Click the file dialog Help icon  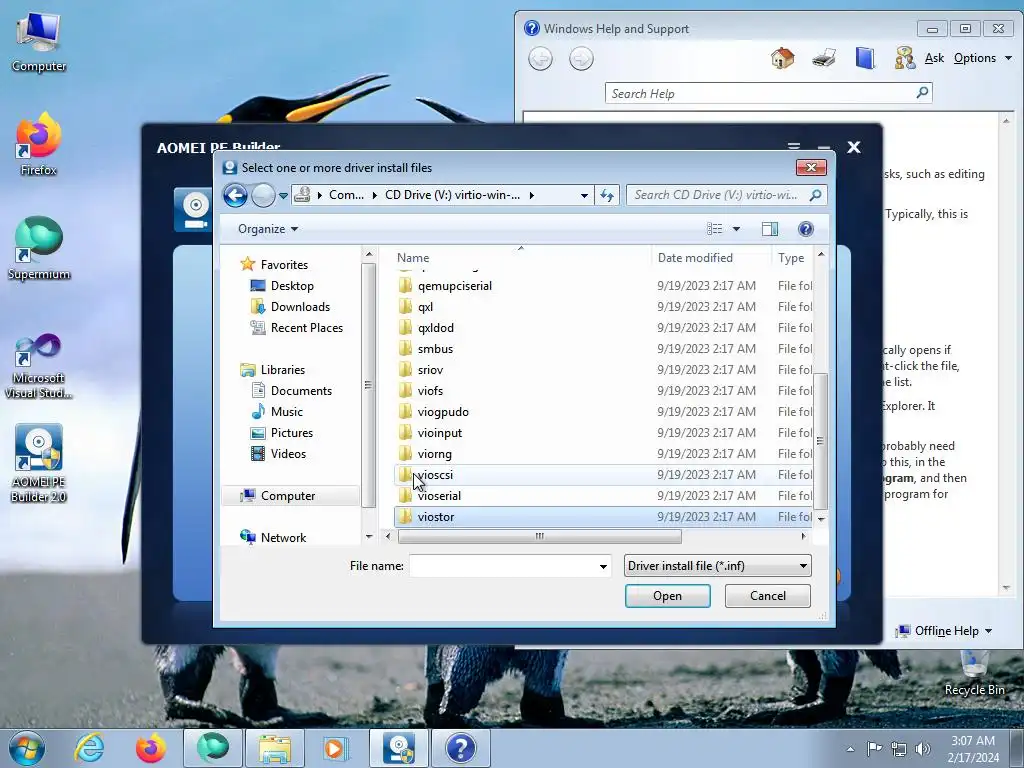(x=806, y=229)
